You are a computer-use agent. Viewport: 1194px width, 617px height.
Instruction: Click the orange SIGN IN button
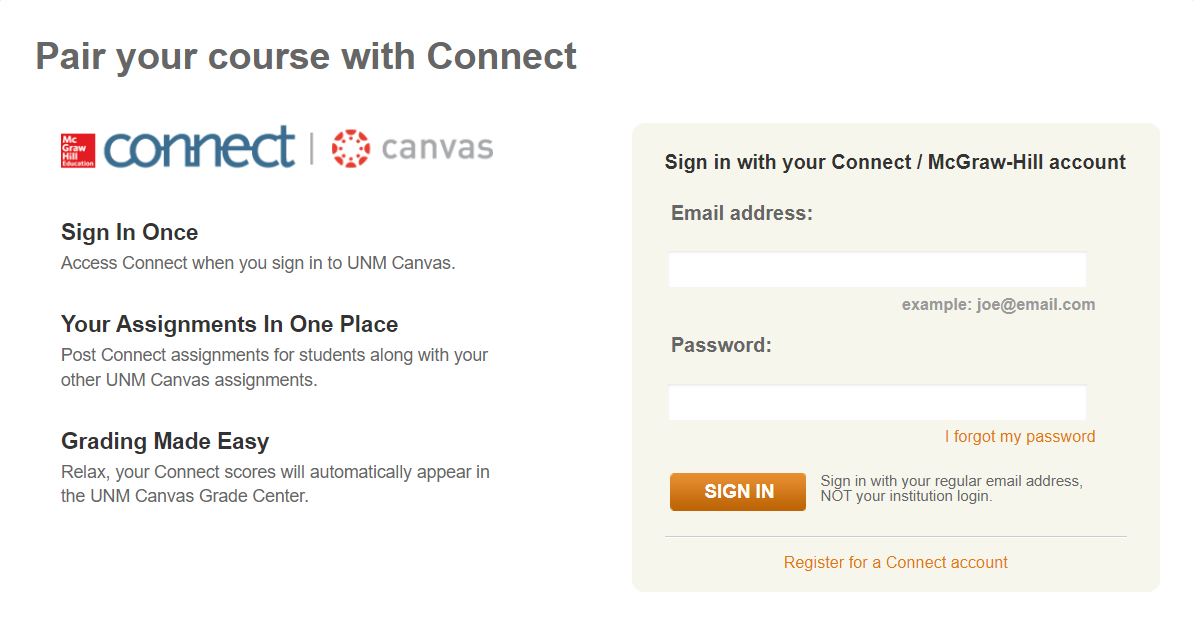[738, 491]
